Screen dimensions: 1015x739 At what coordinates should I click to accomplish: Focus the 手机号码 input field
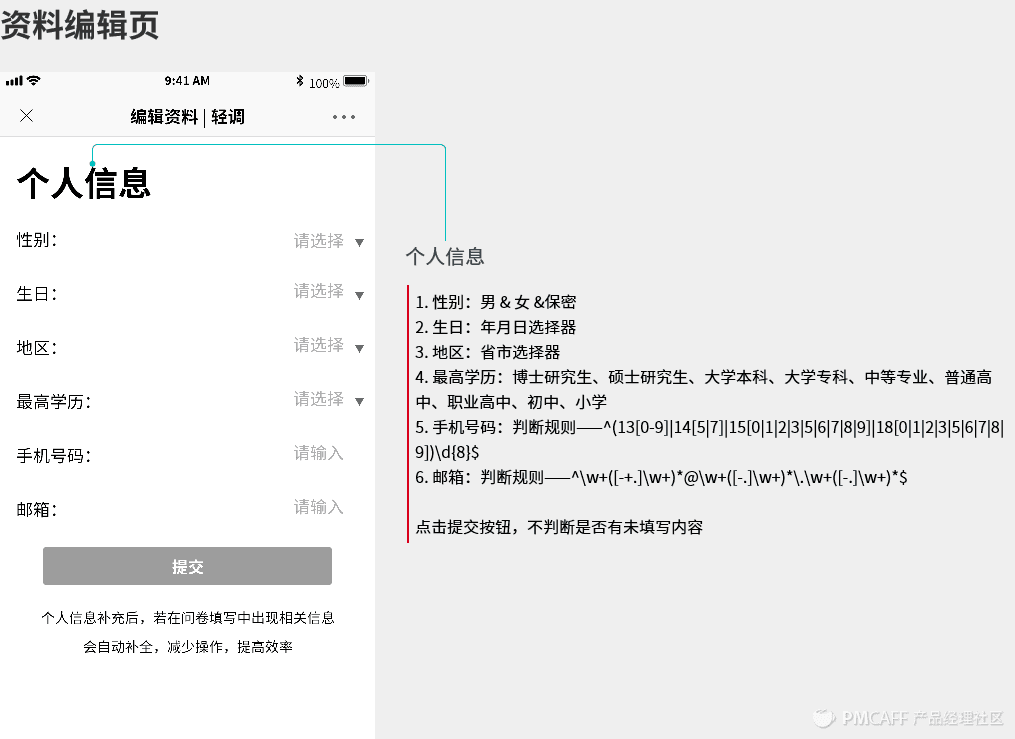coord(318,453)
